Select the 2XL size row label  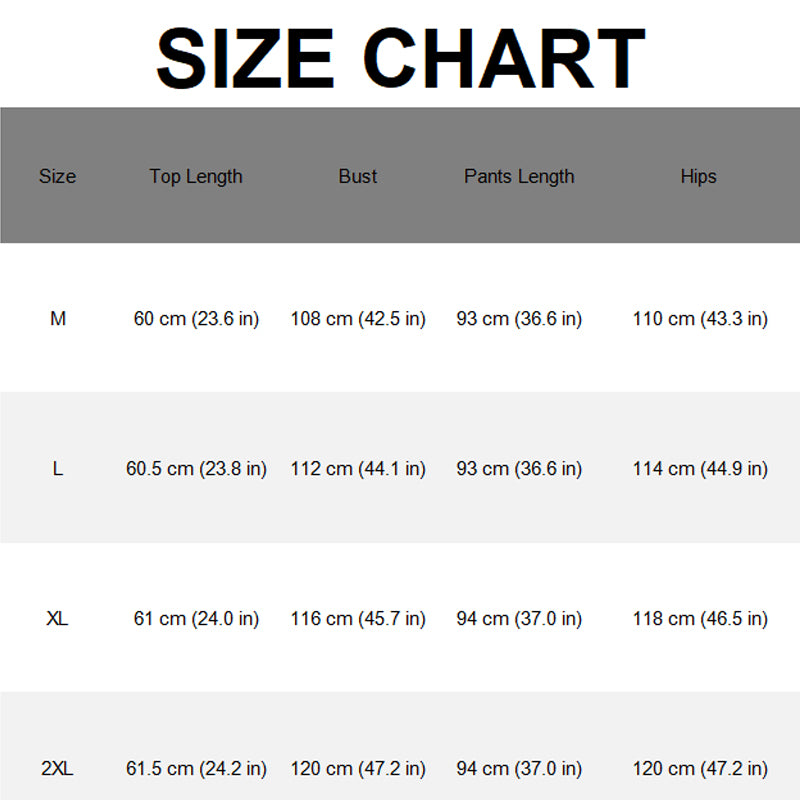pos(58,768)
